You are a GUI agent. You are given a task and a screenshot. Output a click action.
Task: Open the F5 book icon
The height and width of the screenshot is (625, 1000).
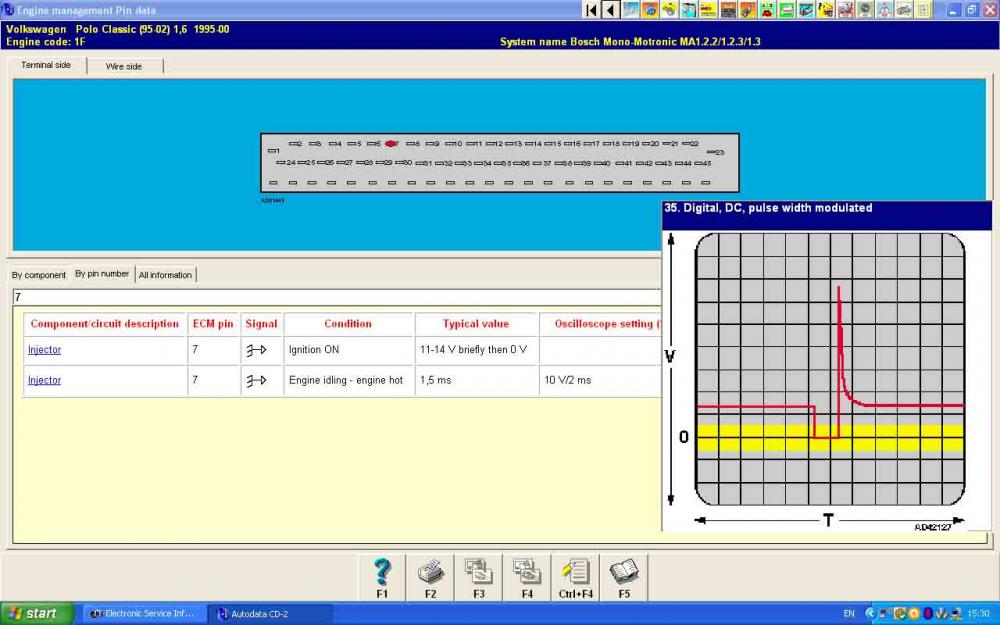[624, 578]
